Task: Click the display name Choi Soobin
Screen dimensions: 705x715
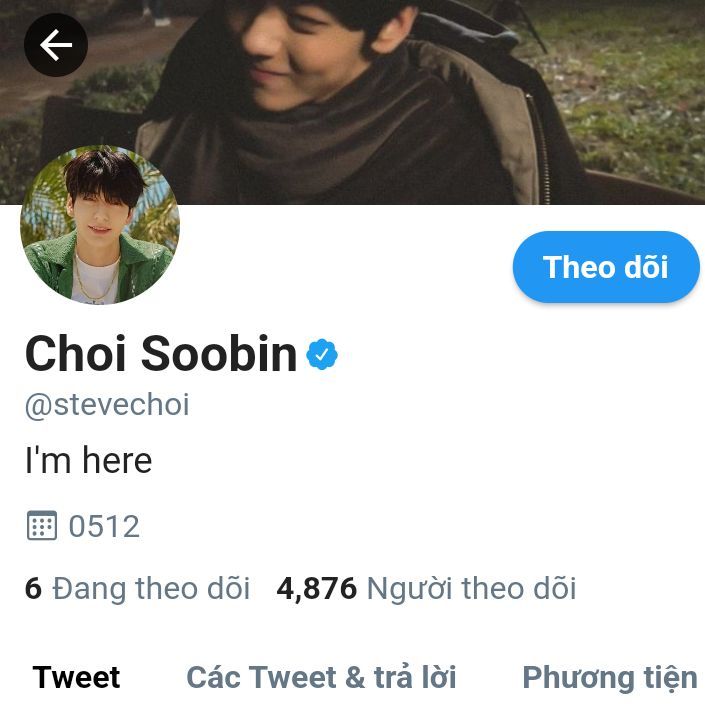Action: pyautogui.click(x=161, y=354)
